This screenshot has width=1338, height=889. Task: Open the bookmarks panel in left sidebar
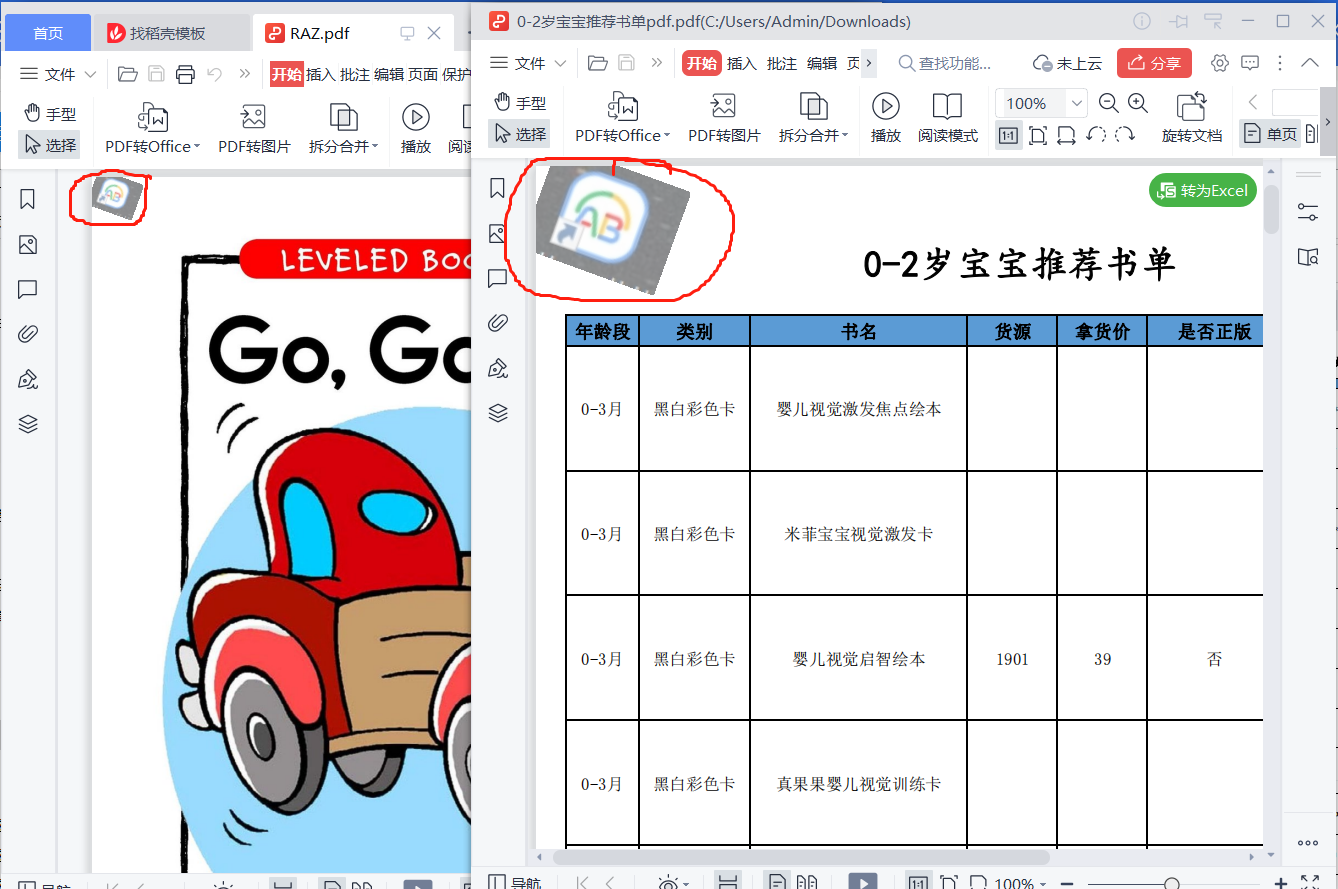click(497, 187)
